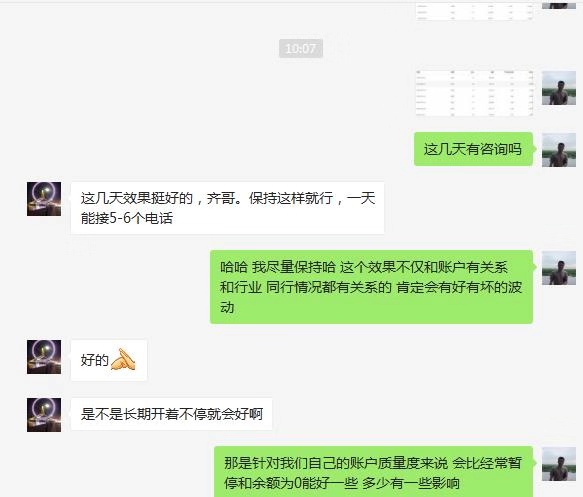Click the avatar next to "这几天有咨询吗"
Image resolution: width=583 pixels, height=497 pixels.
[x=559, y=150]
